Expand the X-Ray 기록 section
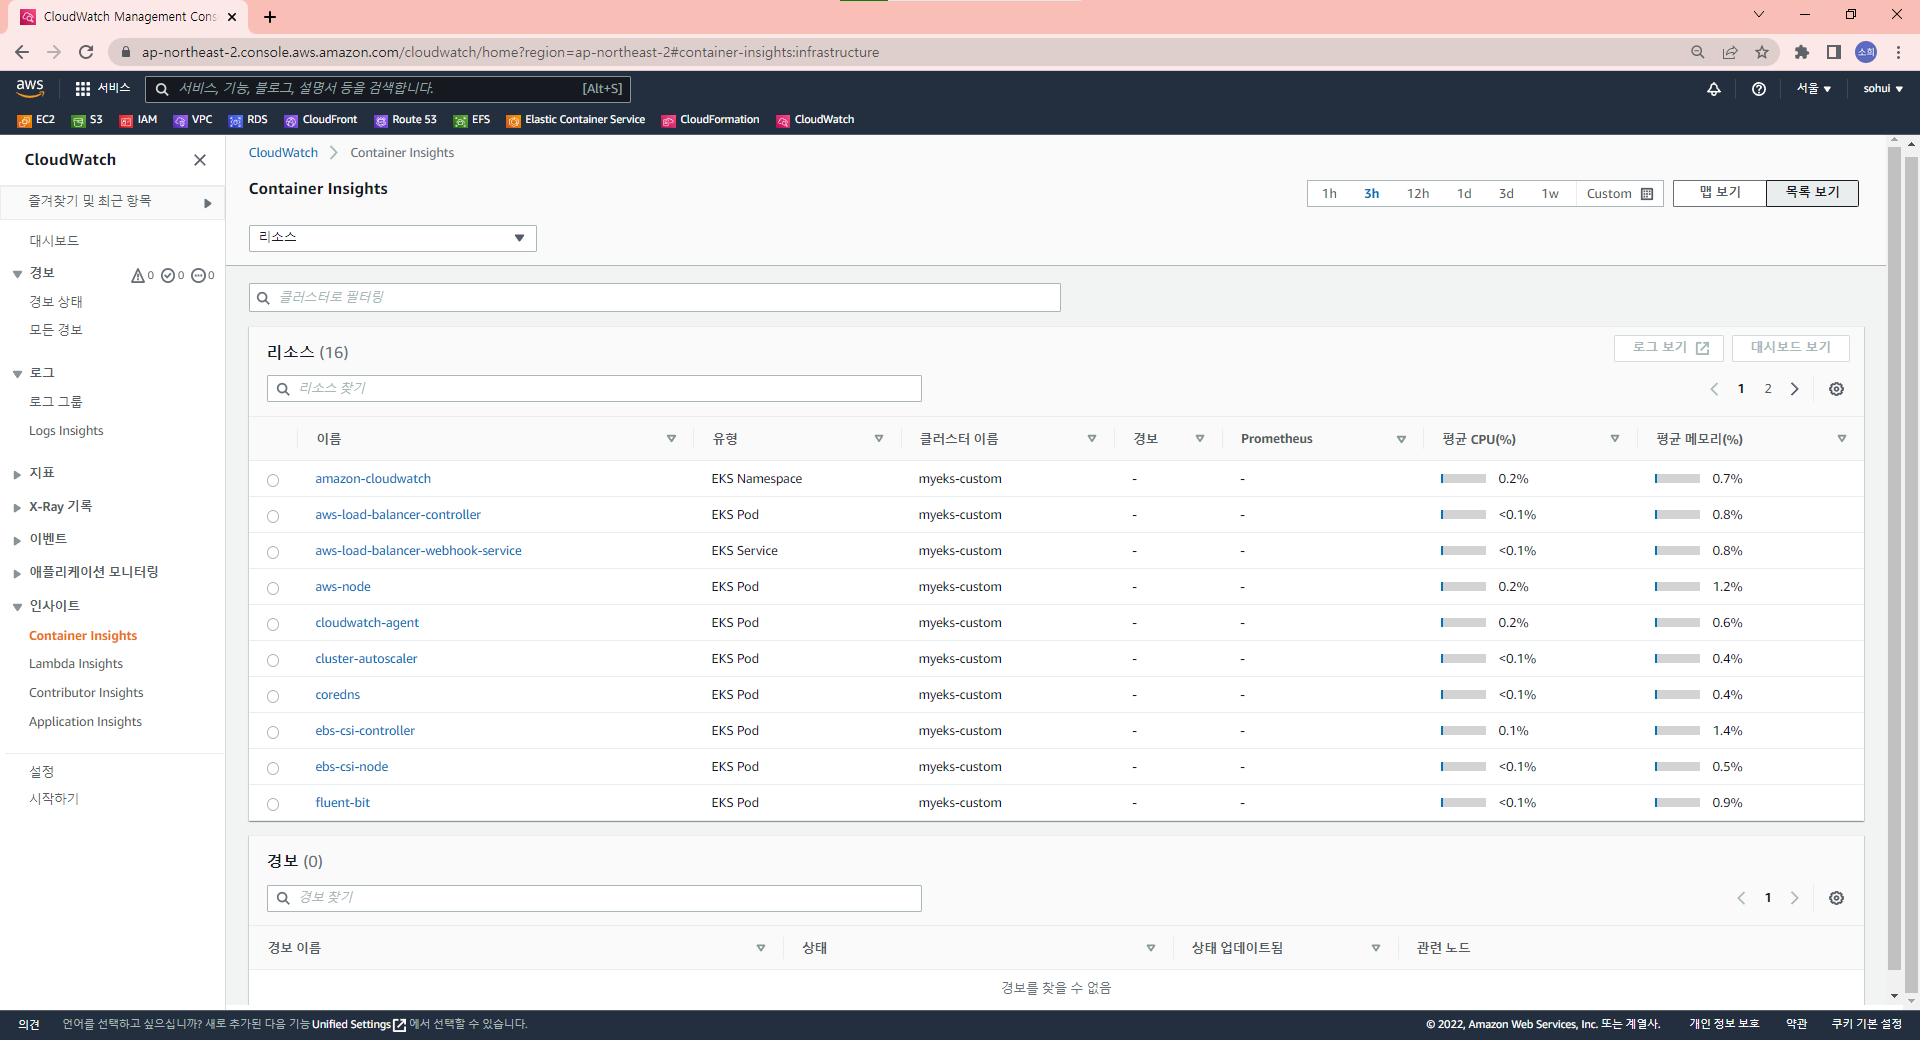The height and width of the screenshot is (1040, 1920). tap(17, 508)
